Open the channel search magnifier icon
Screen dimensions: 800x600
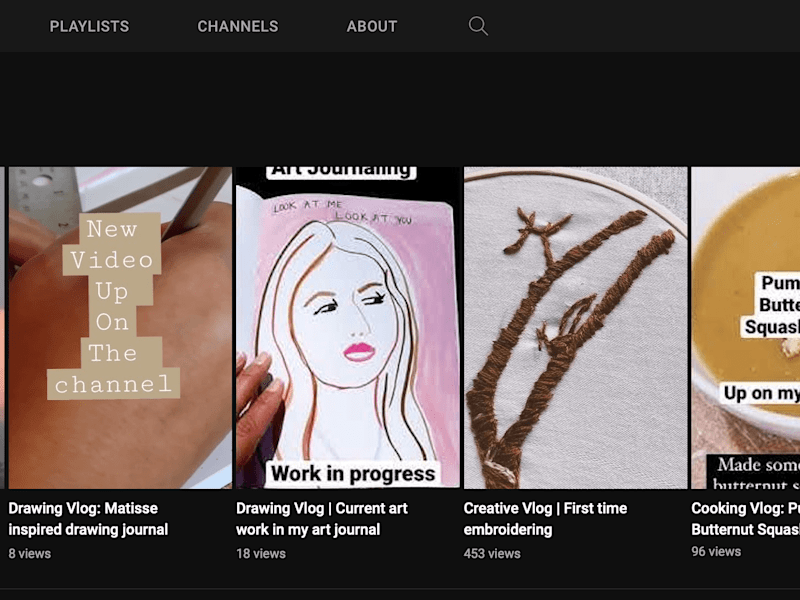click(x=478, y=26)
